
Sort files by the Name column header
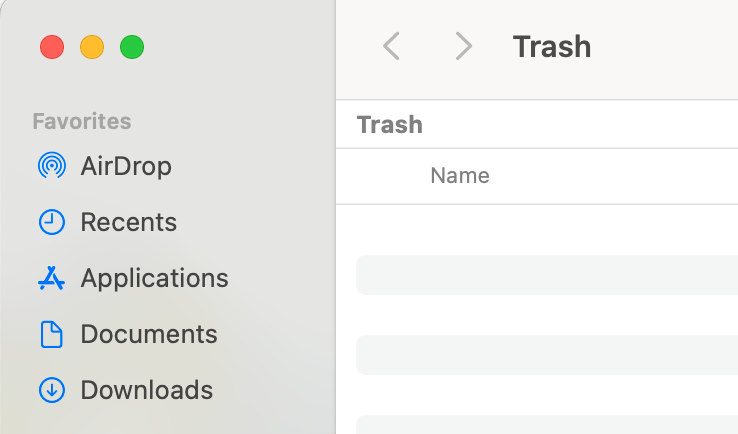pyautogui.click(x=459, y=176)
